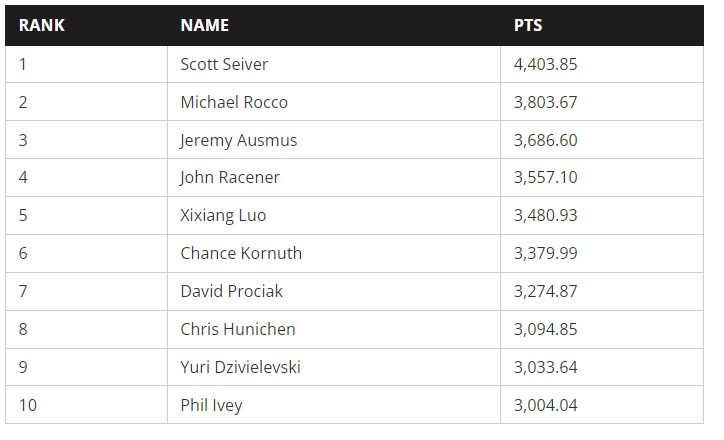Click the points value 4,403.85
Viewport: 724px width, 440px height.
(545, 64)
